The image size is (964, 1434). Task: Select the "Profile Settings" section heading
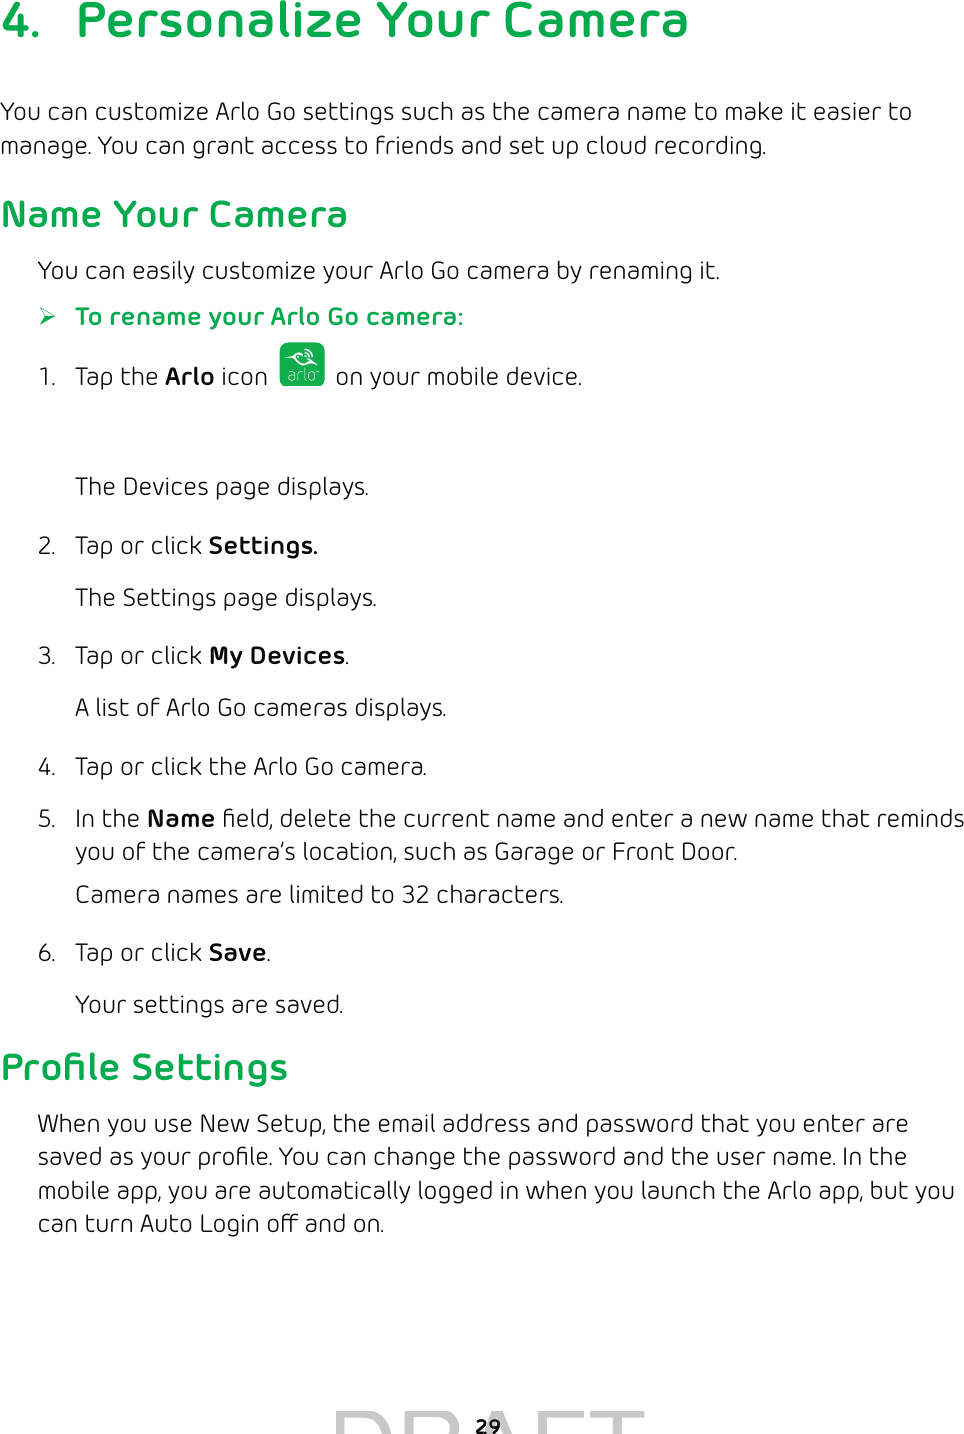tap(145, 1068)
